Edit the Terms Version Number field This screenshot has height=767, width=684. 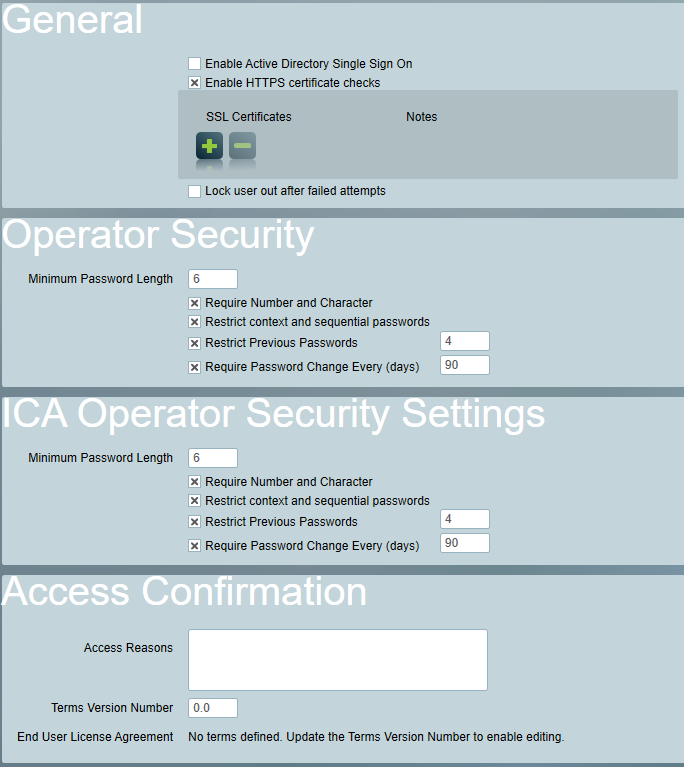[213, 708]
